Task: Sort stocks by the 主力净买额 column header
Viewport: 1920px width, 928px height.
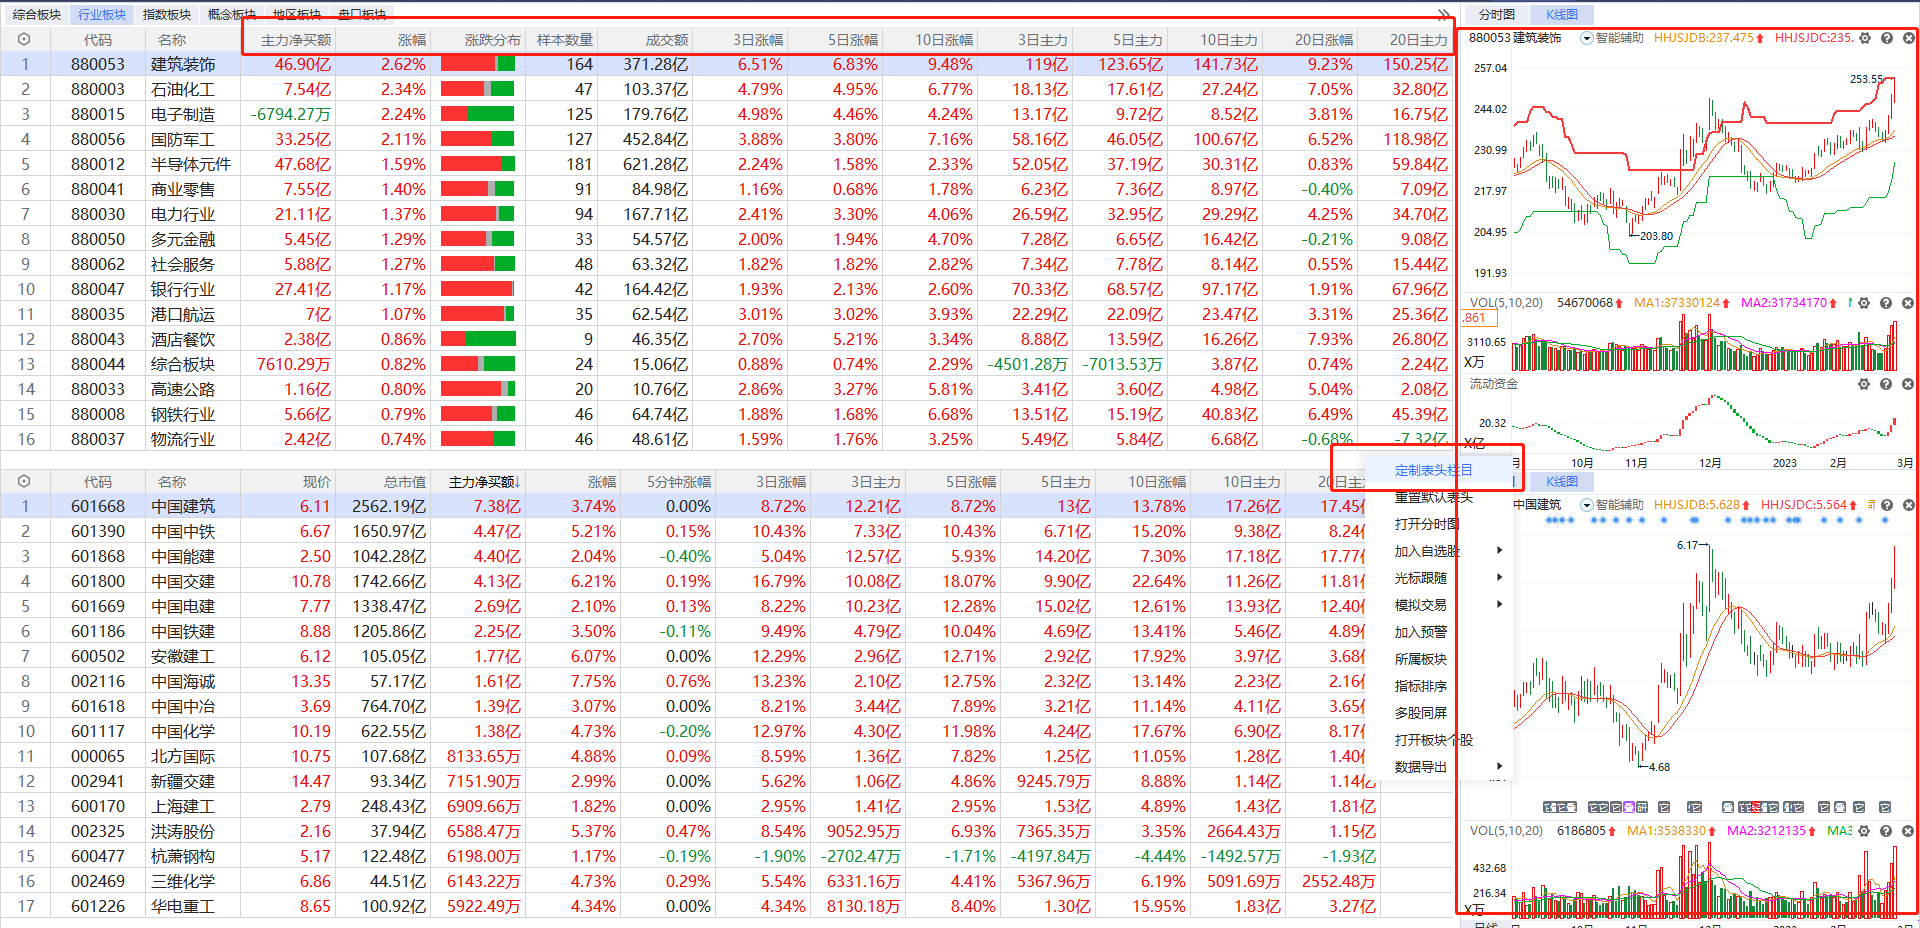Action: 484,482
